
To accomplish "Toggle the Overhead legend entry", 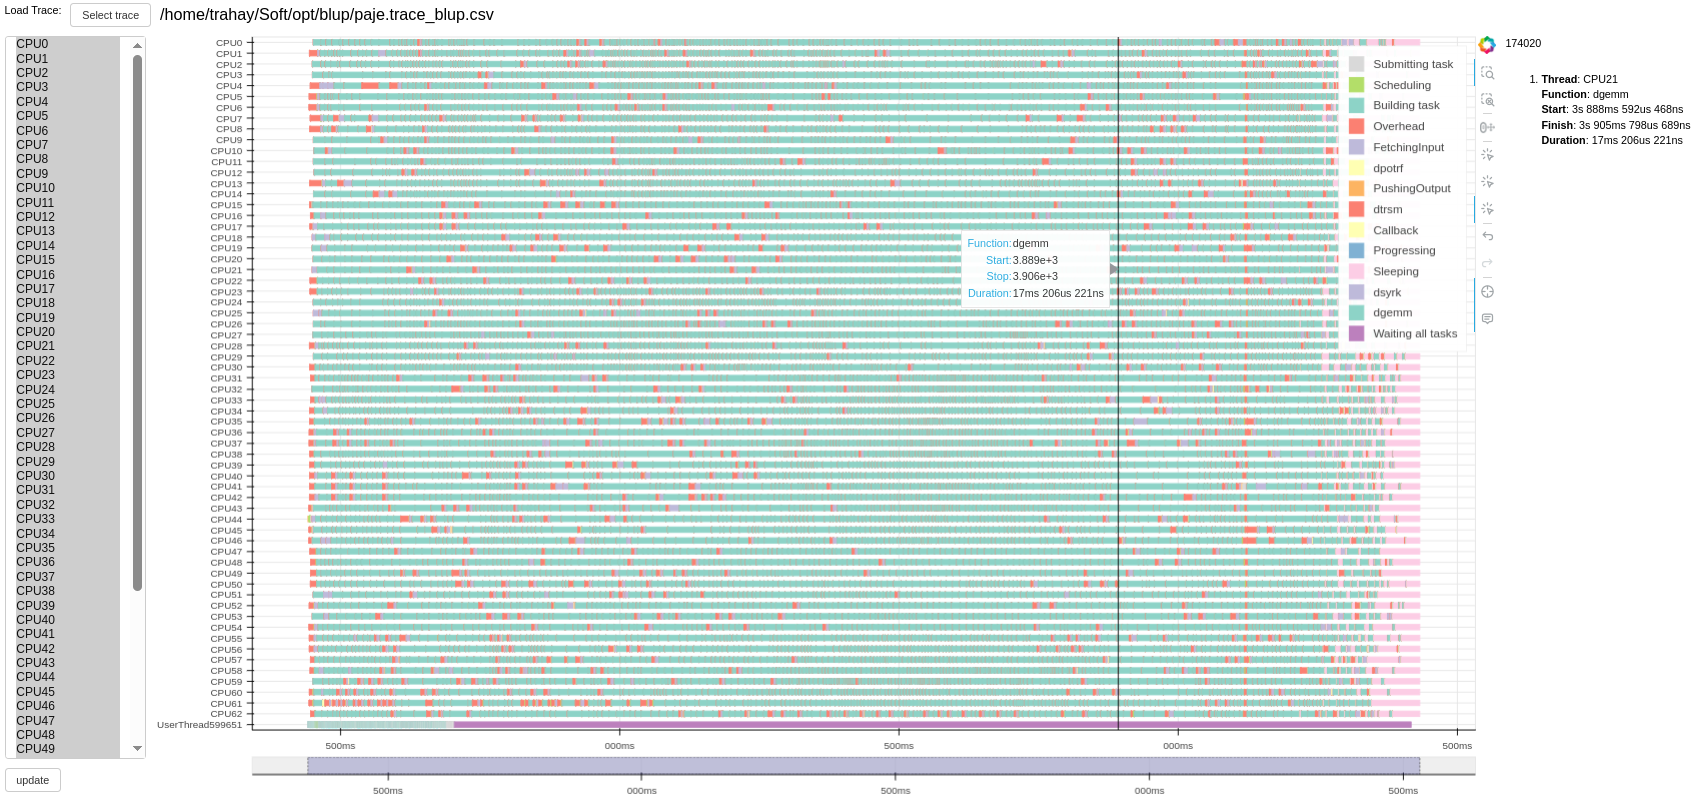I will [x=1398, y=127].
